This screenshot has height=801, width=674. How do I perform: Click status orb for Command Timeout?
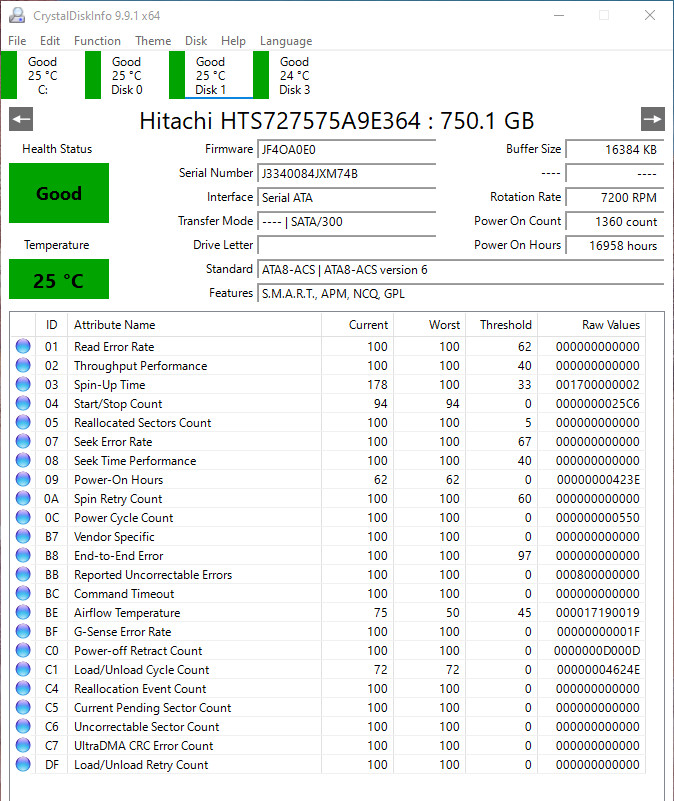point(23,593)
